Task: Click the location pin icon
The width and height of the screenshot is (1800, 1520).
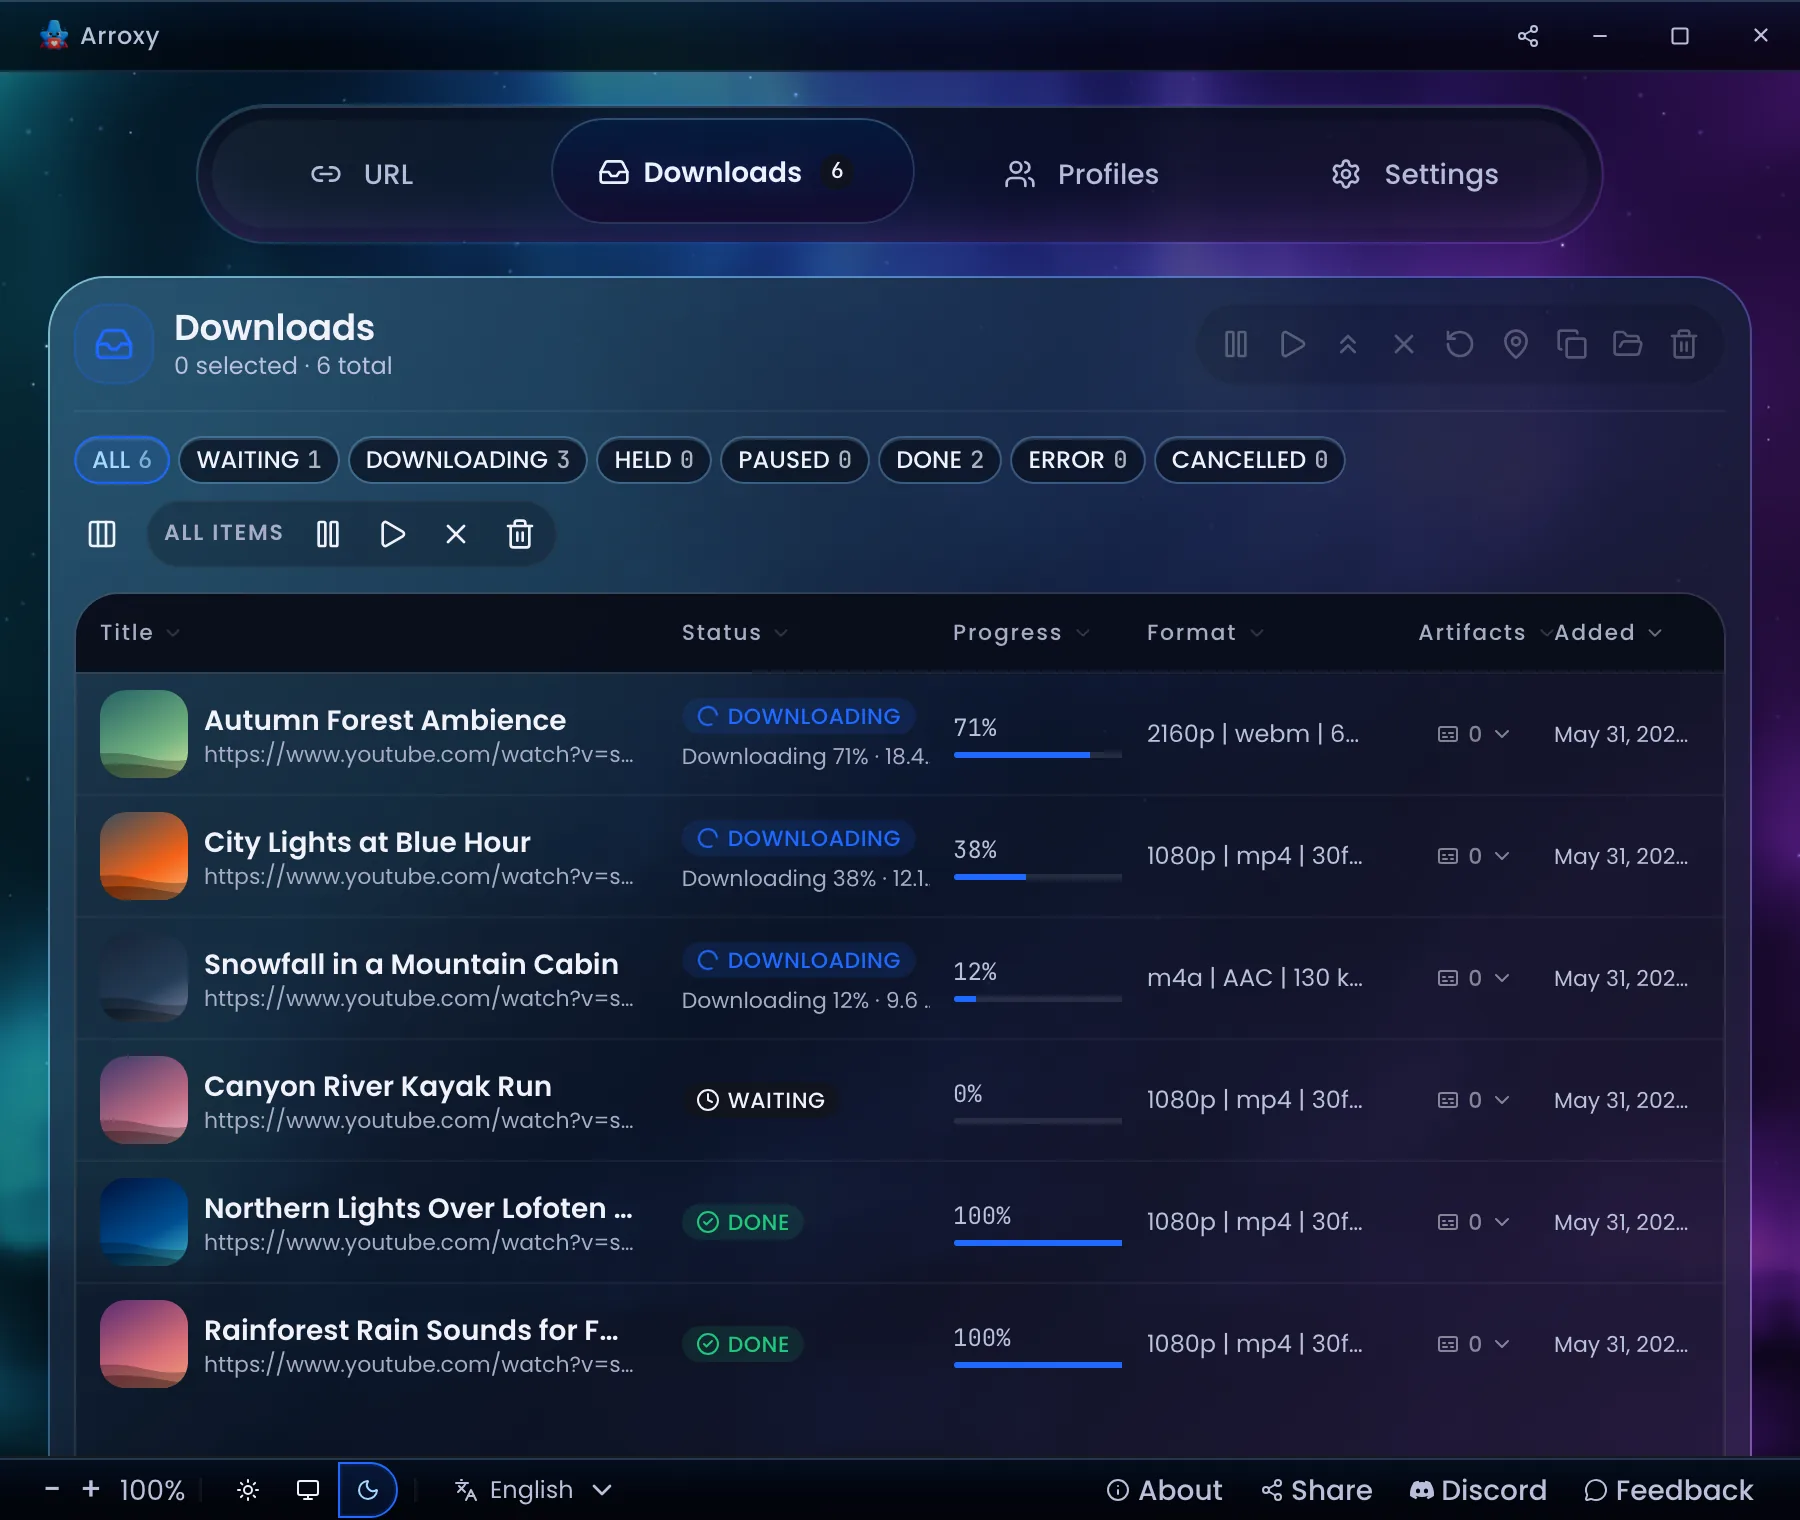Action: click(1516, 345)
